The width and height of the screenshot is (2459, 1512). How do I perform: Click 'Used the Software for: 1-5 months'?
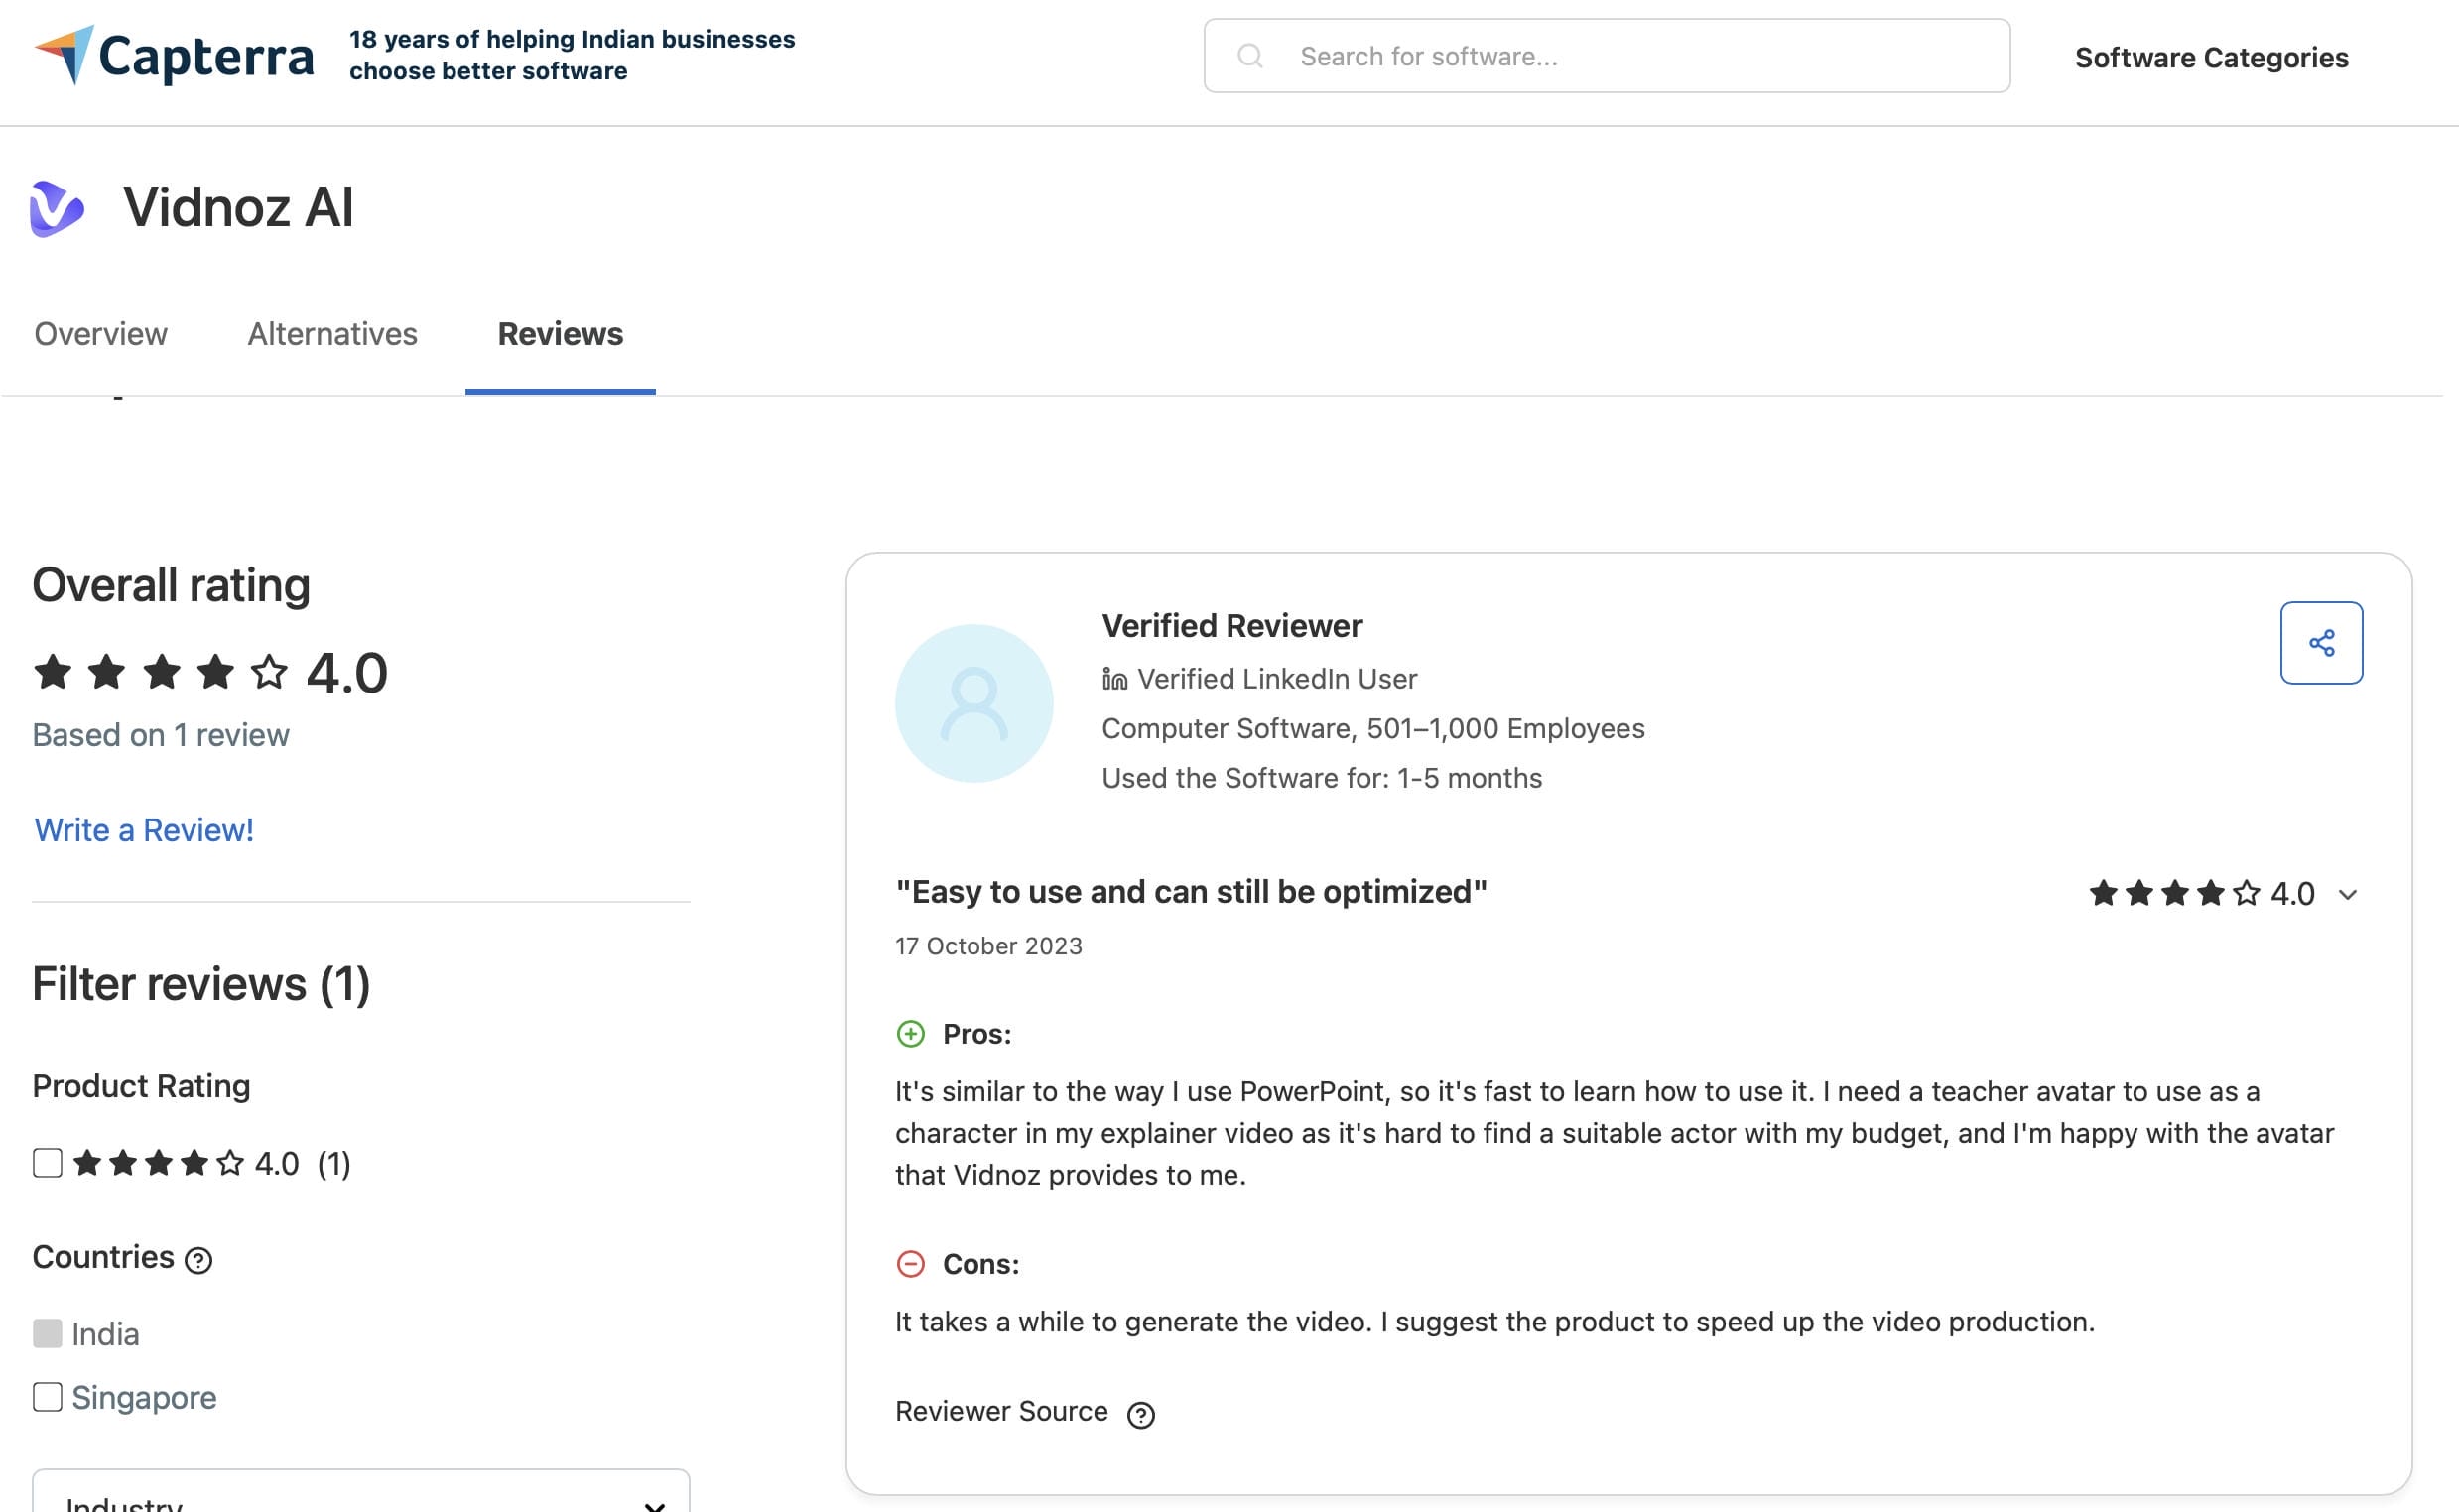tap(1321, 778)
